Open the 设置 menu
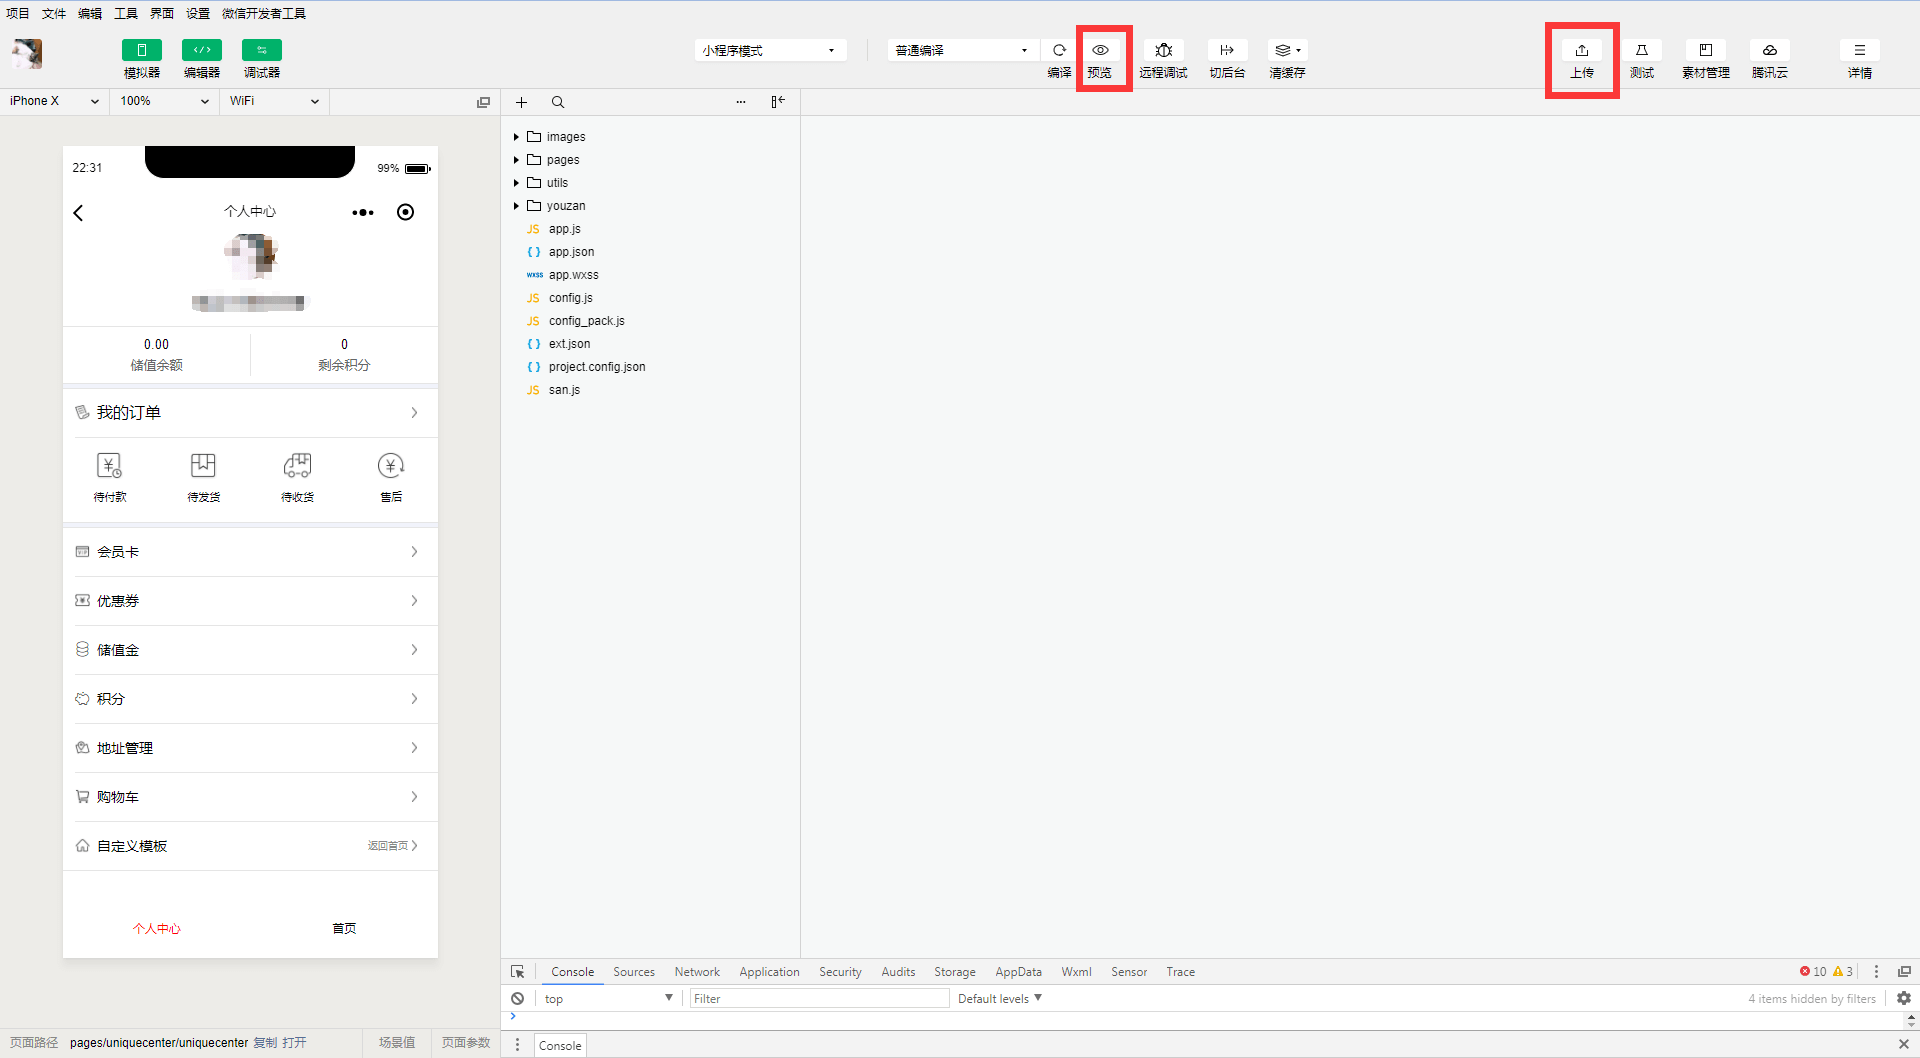 [198, 13]
